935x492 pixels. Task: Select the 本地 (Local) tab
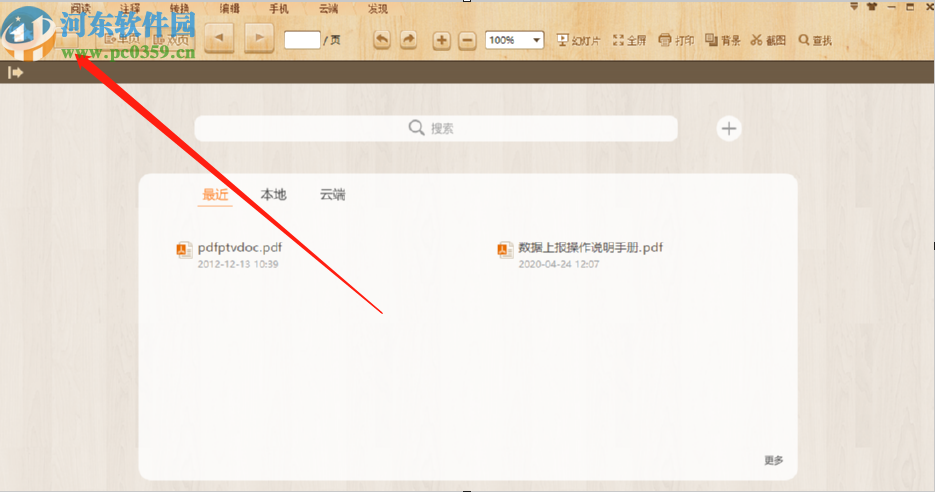(274, 194)
